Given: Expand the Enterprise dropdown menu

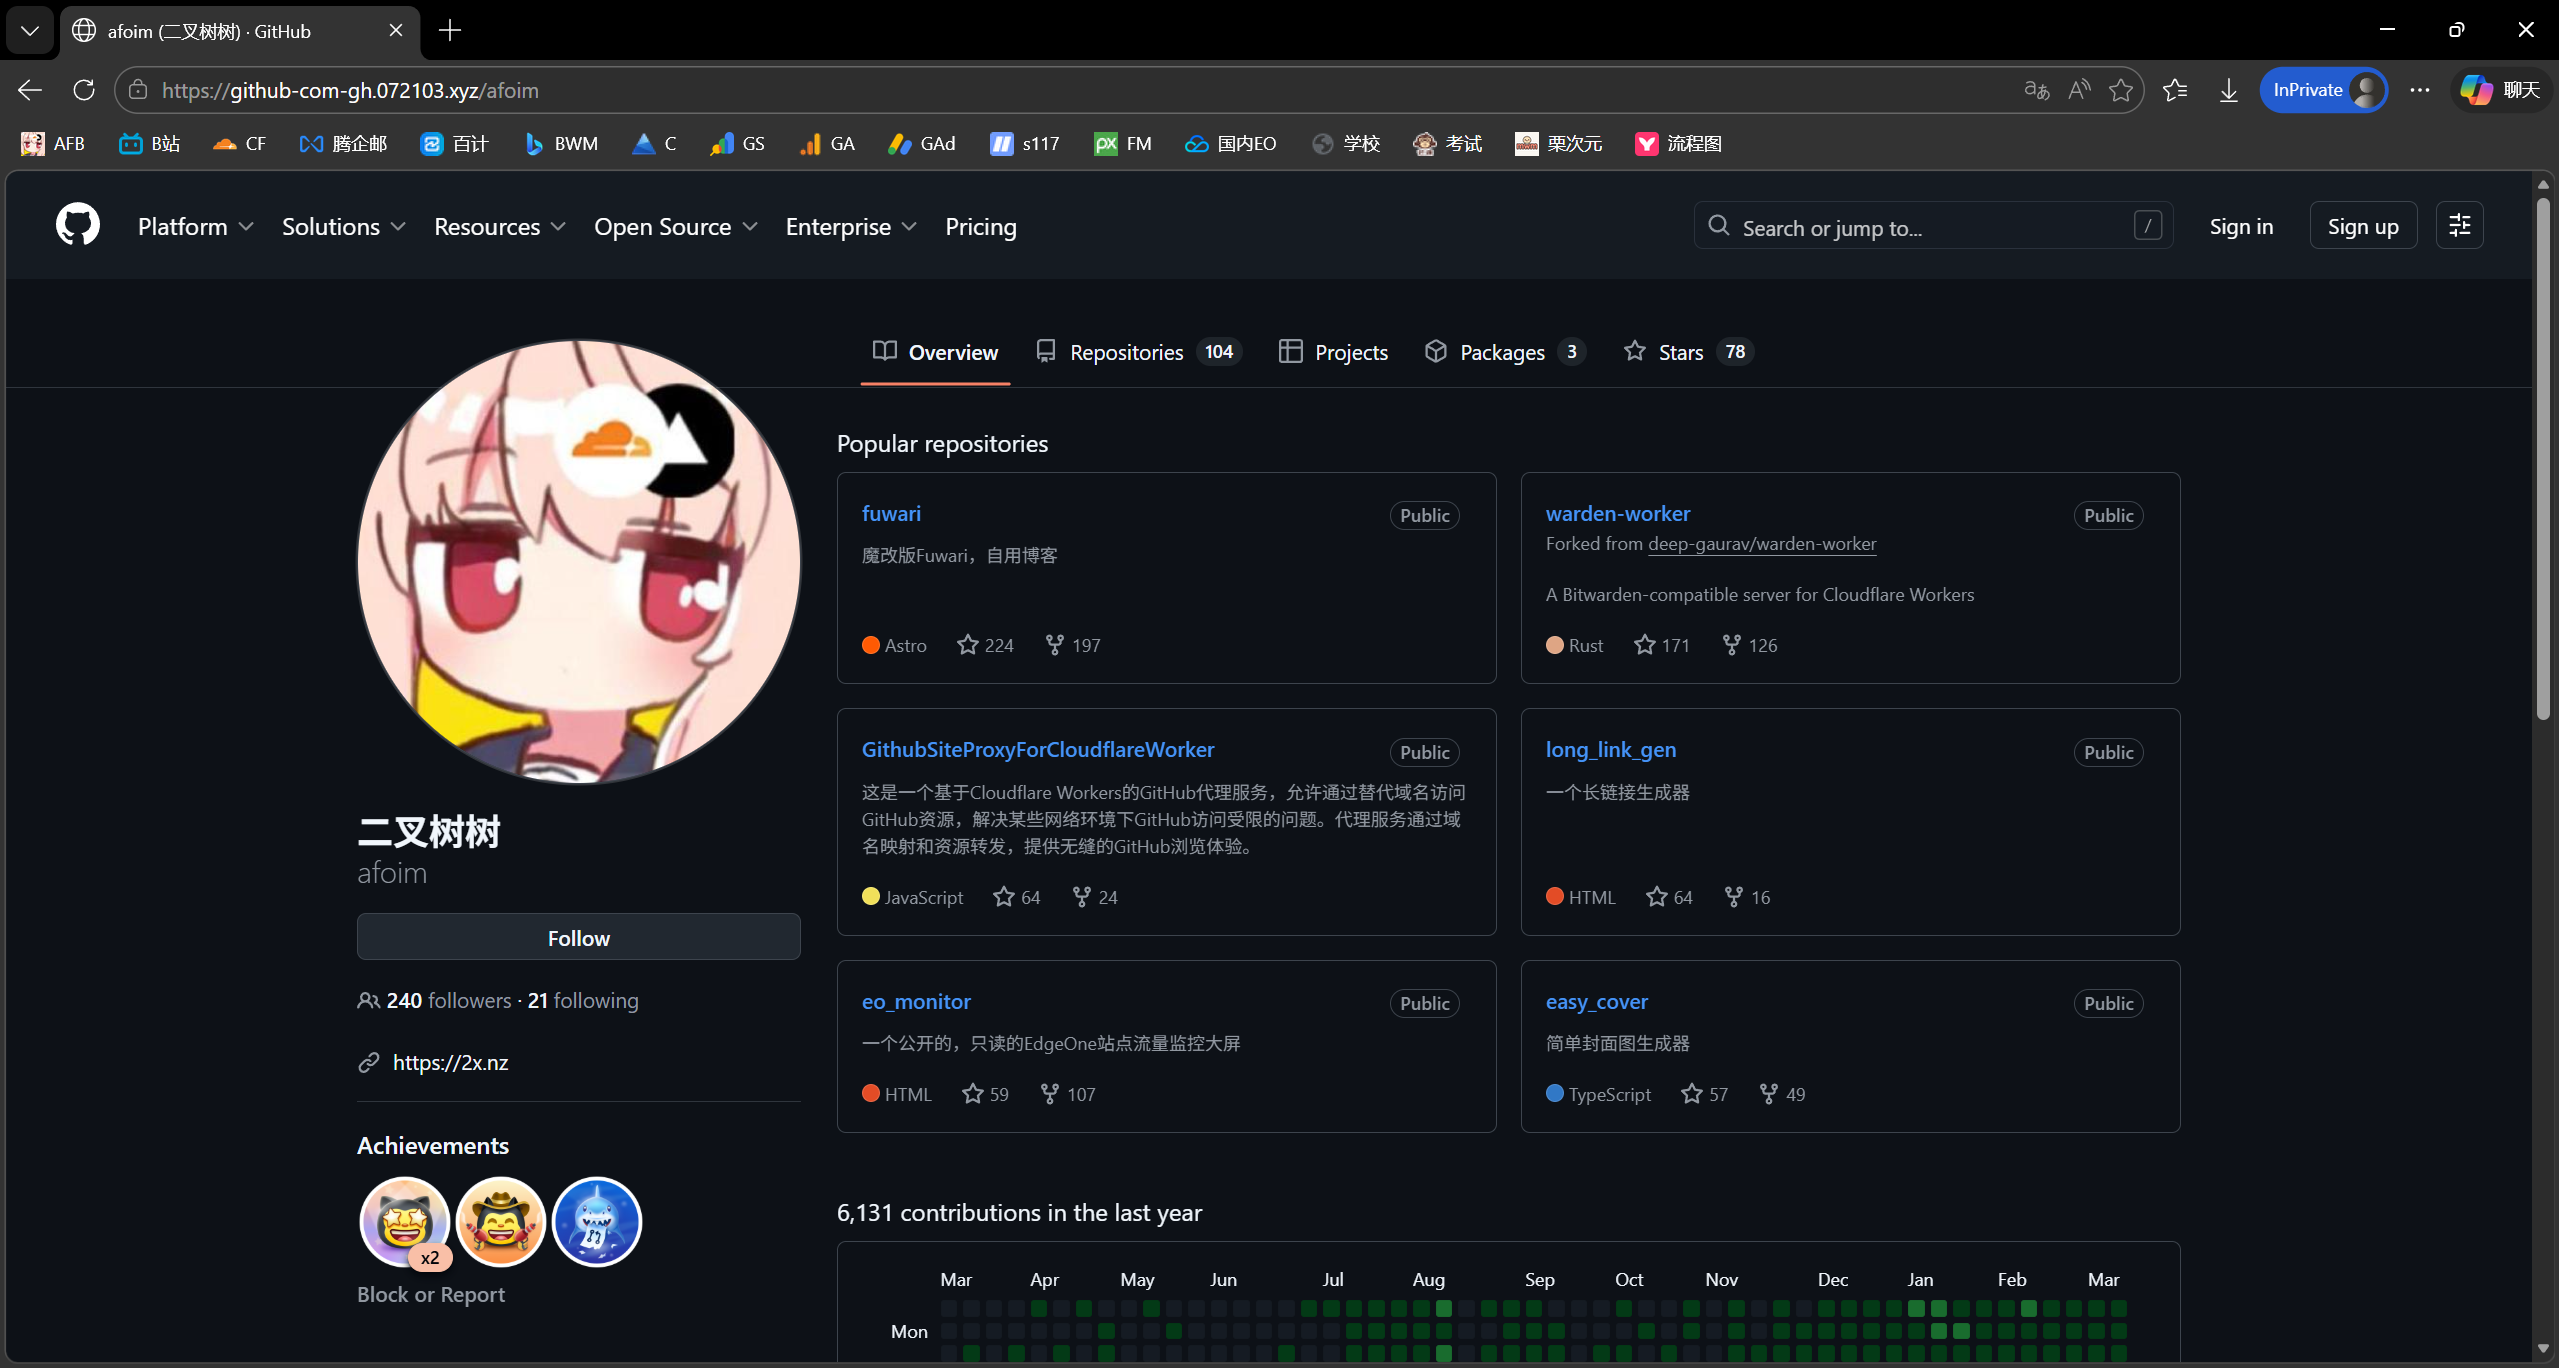Looking at the screenshot, I should [850, 227].
